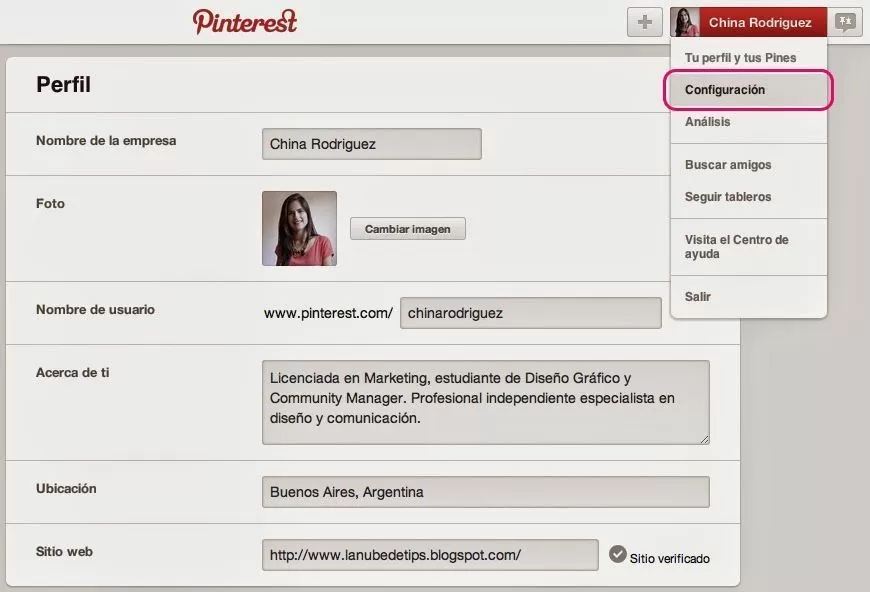The height and width of the screenshot is (592, 870).
Task: Click the Nombre de la empresa label
Action: point(106,141)
